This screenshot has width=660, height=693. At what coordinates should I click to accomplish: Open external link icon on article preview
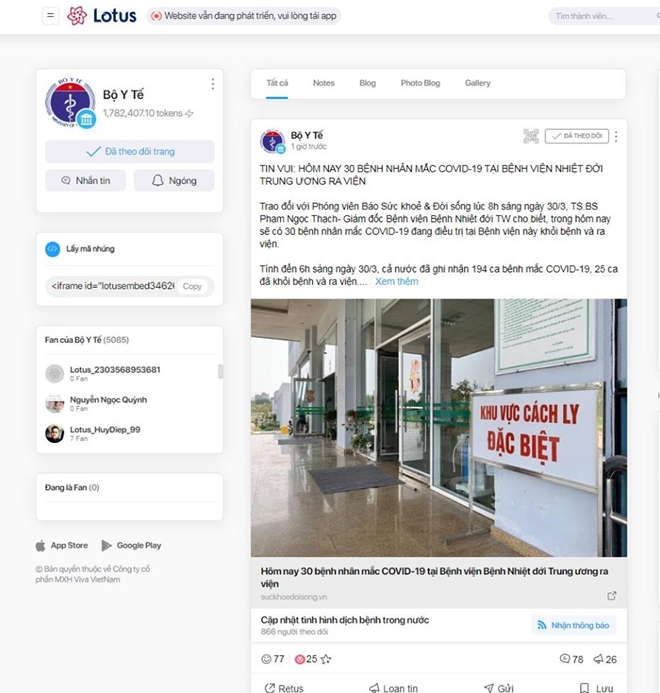[x=612, y=596]
